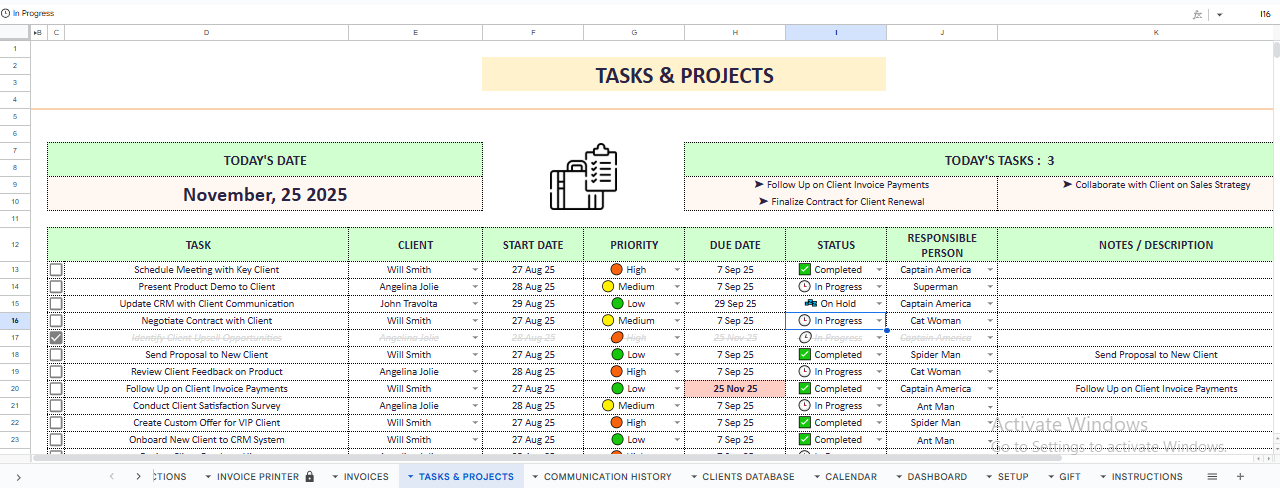The height and width of the screenshot is (488, 1280).
Task: Click the briefcase and clipboard image
Action: 584,177
